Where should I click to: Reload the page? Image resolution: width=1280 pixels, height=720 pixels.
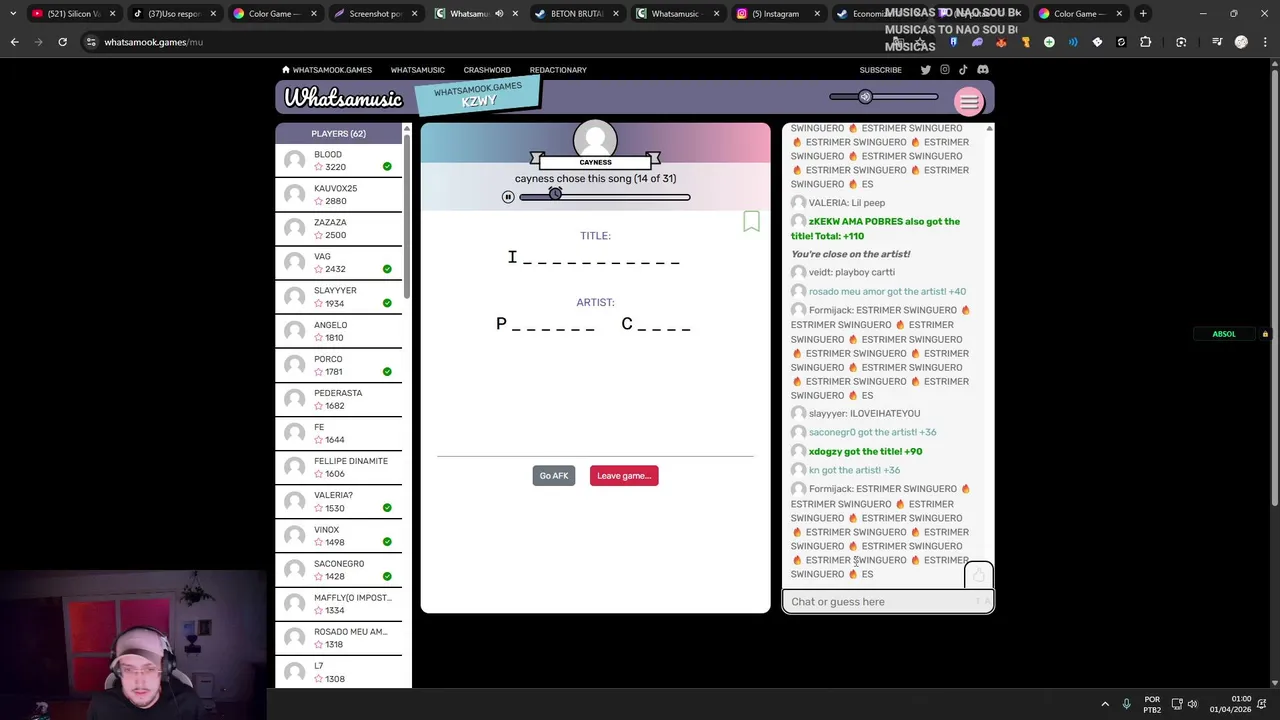point(62,42)
